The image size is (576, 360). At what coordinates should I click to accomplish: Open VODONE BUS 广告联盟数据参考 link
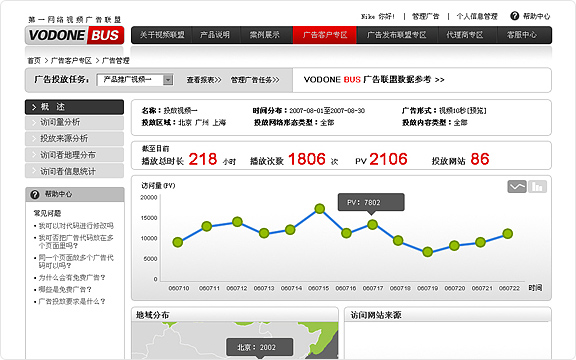coord(374,80)
